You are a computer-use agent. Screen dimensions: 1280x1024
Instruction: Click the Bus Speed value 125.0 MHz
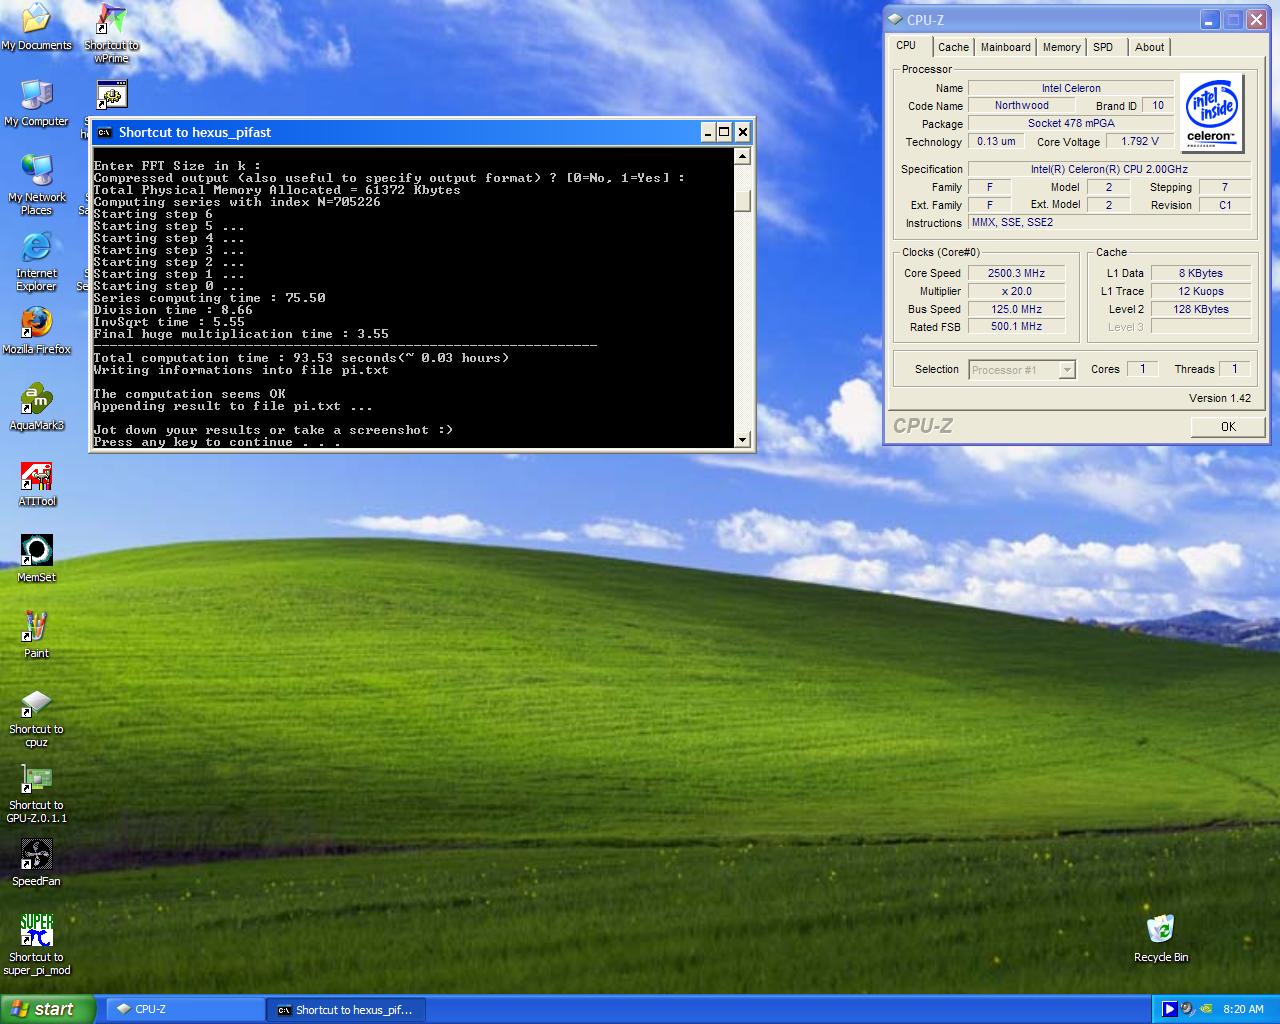(x=1016, y=309)
